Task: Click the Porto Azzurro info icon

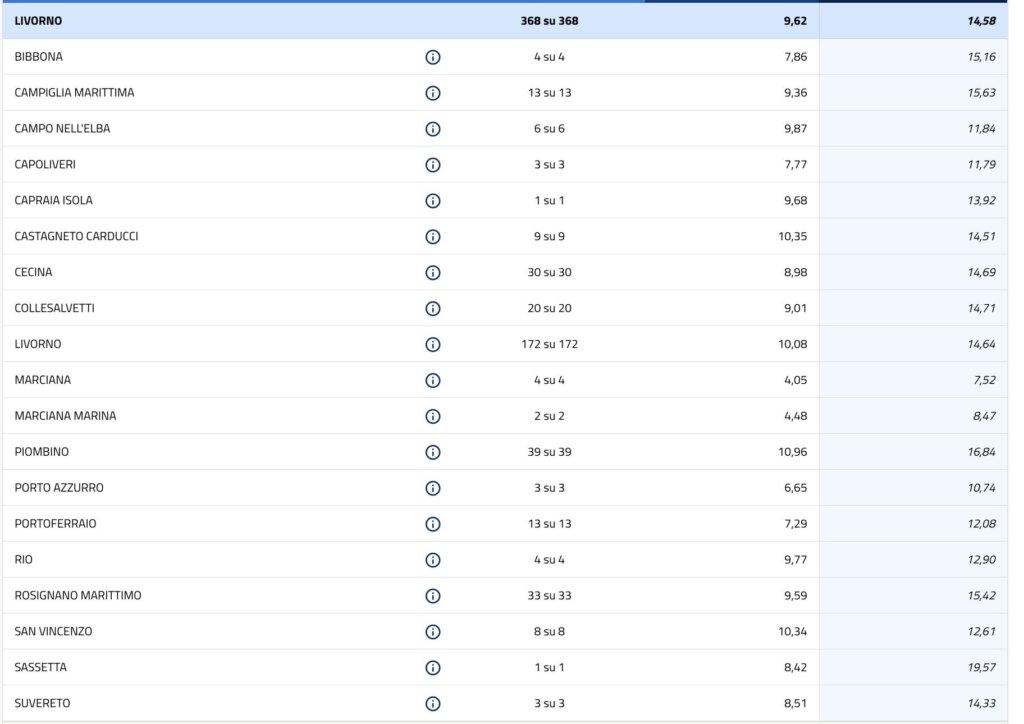Action: [x=433, y=488]
